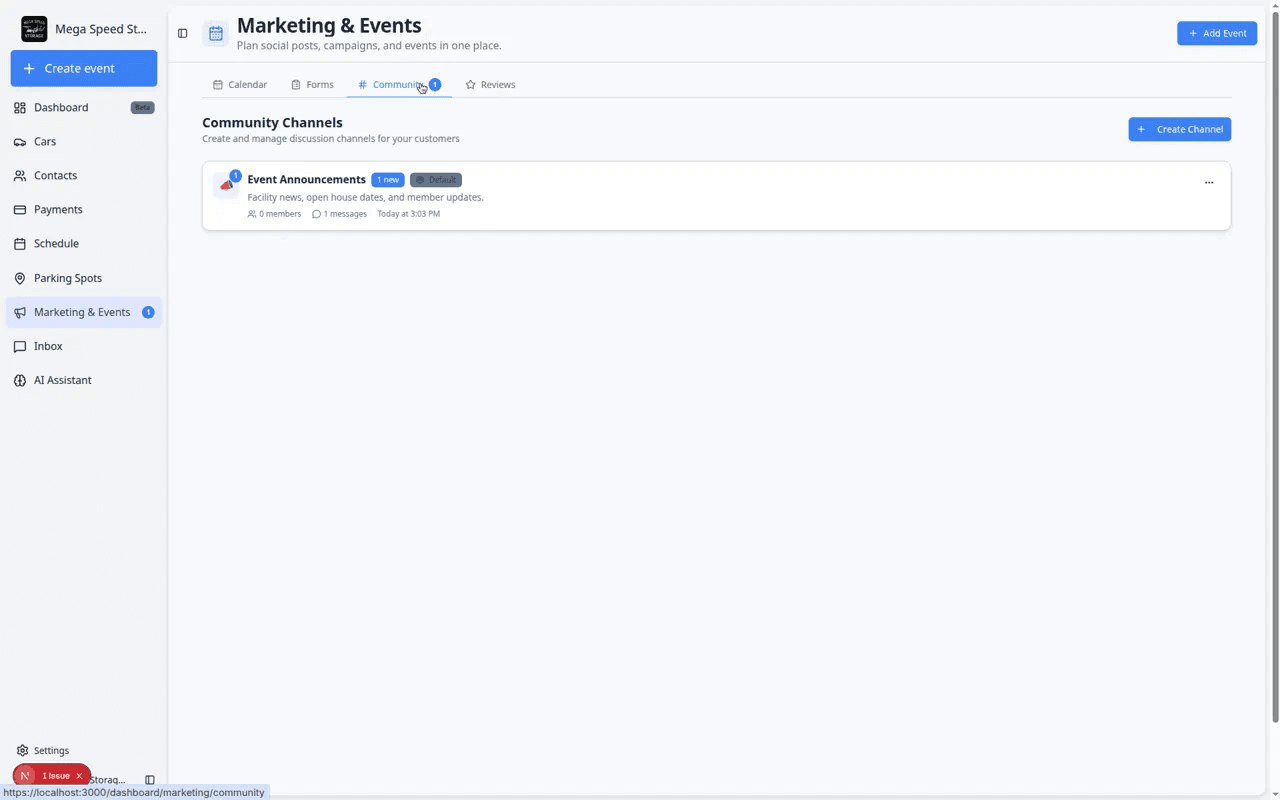
Task: Open the Next.js dev tools N icon
Action: 25,776
